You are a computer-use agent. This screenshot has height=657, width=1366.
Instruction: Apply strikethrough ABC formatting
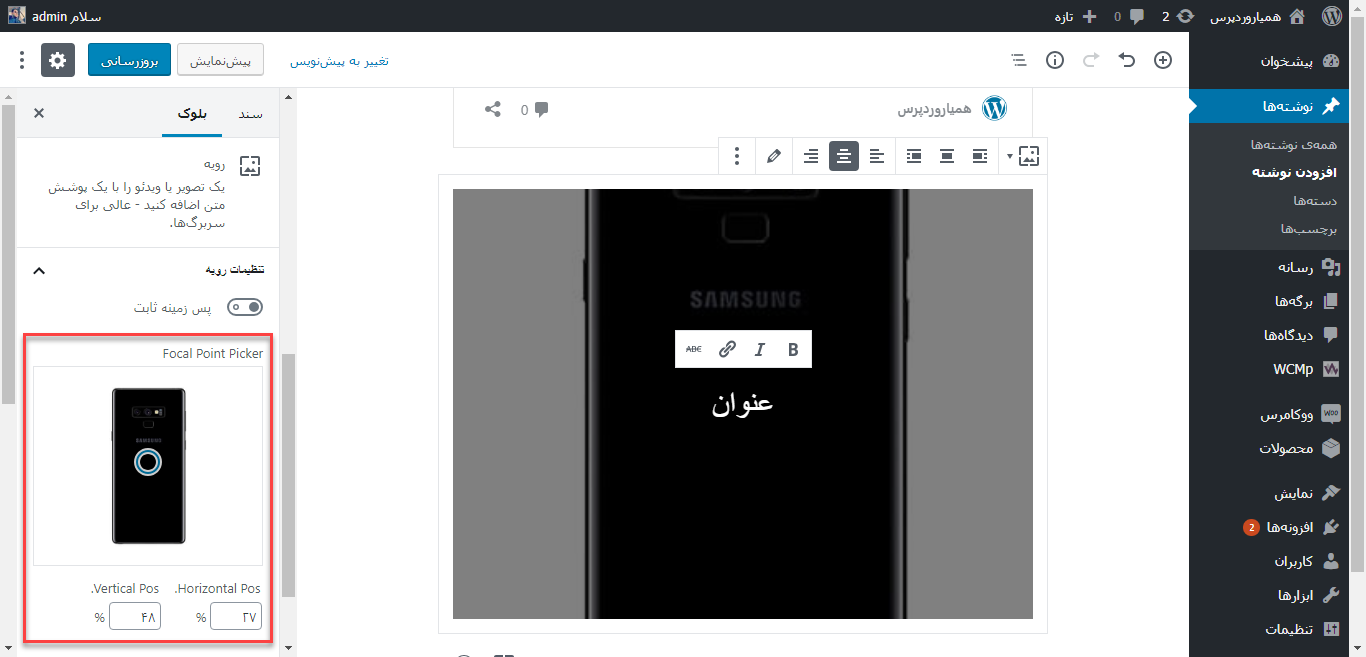point(694,349)
